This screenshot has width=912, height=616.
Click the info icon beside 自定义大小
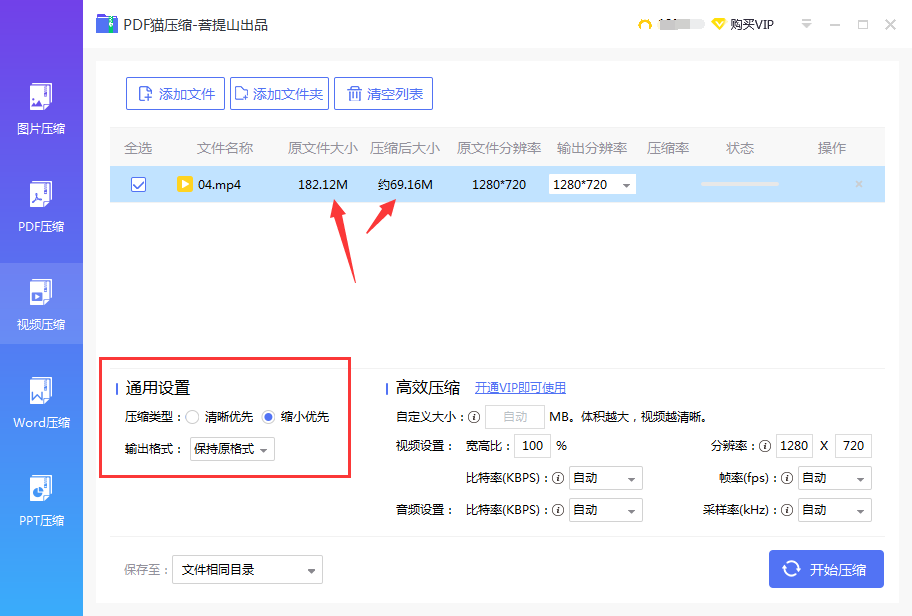pyautogui.click(x=474, y=417)
